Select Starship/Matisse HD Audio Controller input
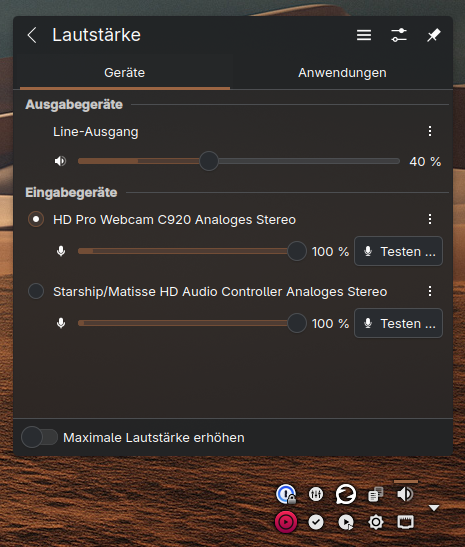 (x=36, y=291)
